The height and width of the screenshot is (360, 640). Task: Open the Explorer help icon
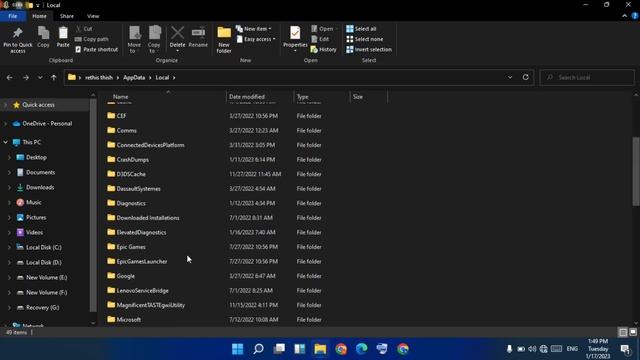coord(634,16)
